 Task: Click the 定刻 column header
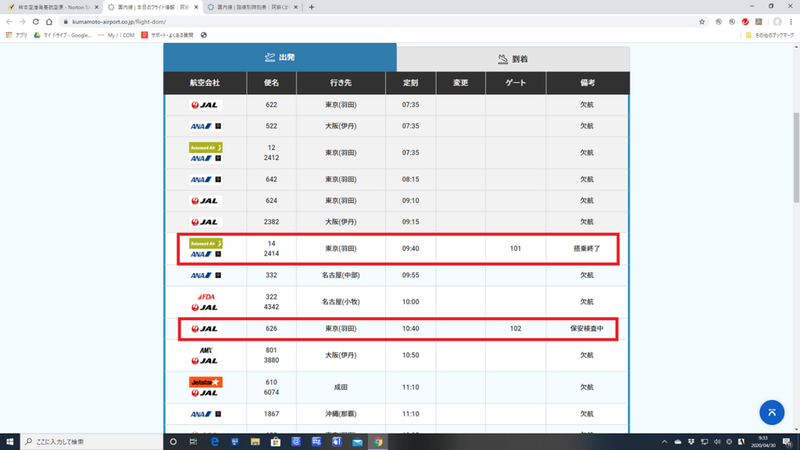(411, 83)
